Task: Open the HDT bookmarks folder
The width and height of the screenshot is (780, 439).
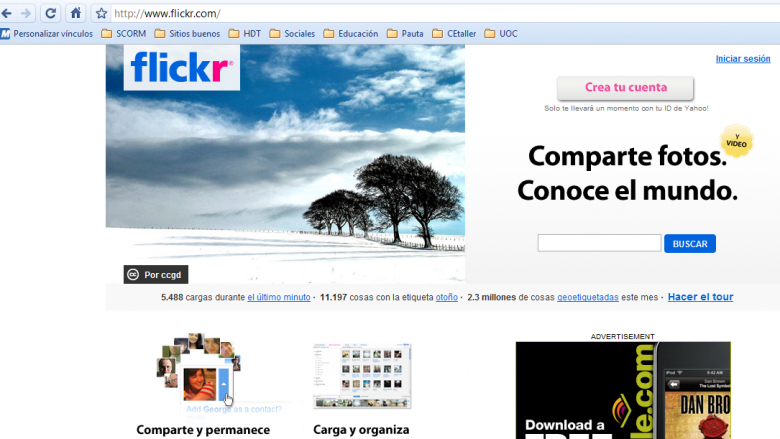Action: [x=245, y=34]
